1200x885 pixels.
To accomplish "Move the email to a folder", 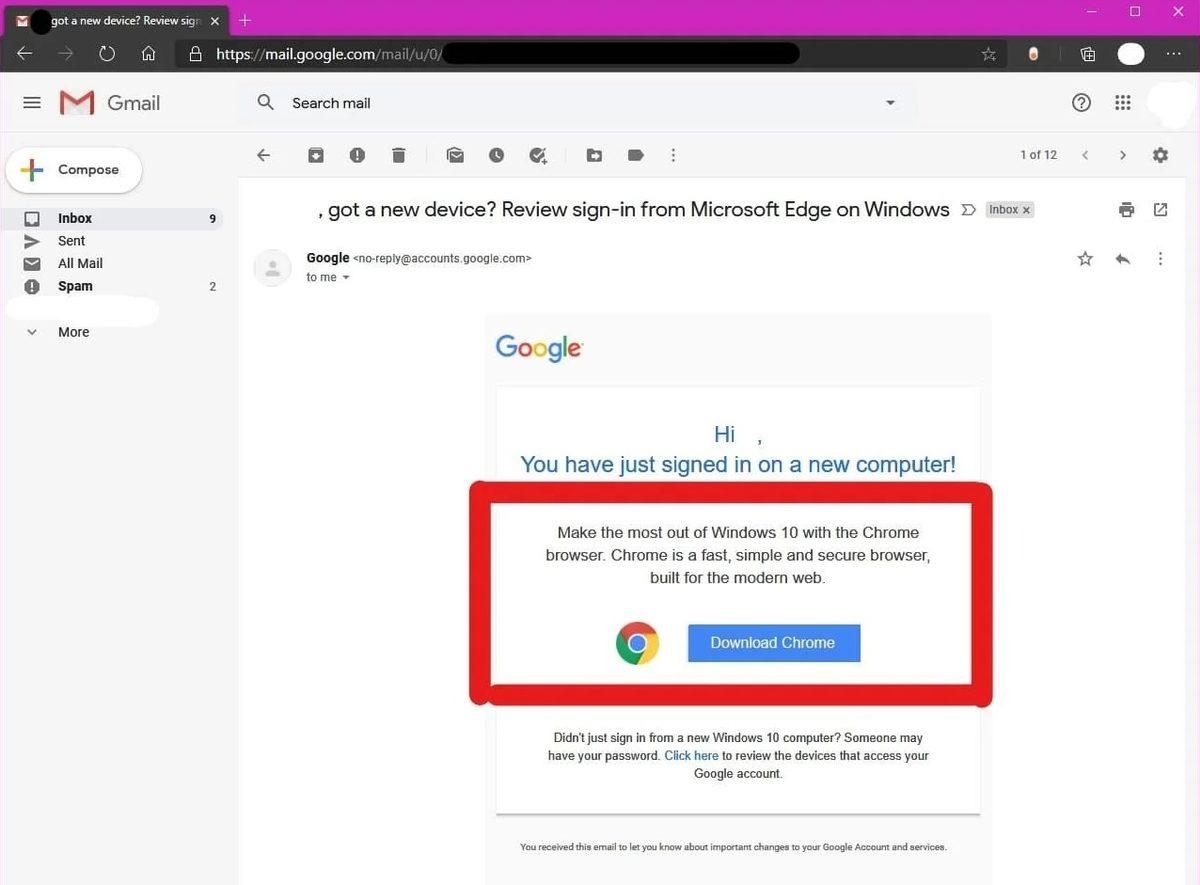I will coord(594,155).
